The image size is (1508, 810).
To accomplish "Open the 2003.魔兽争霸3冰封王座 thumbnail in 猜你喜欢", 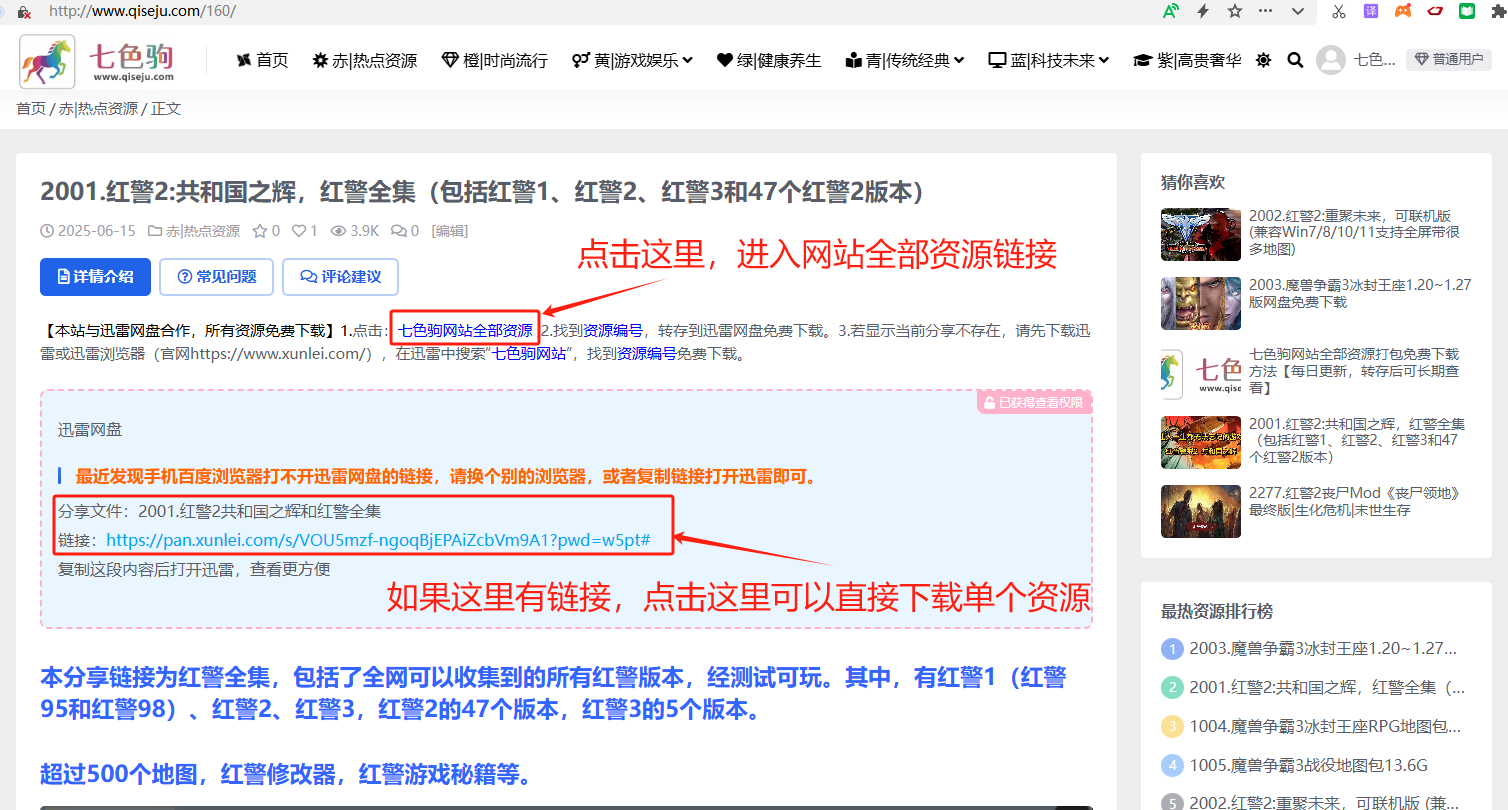I will 1201,303.
